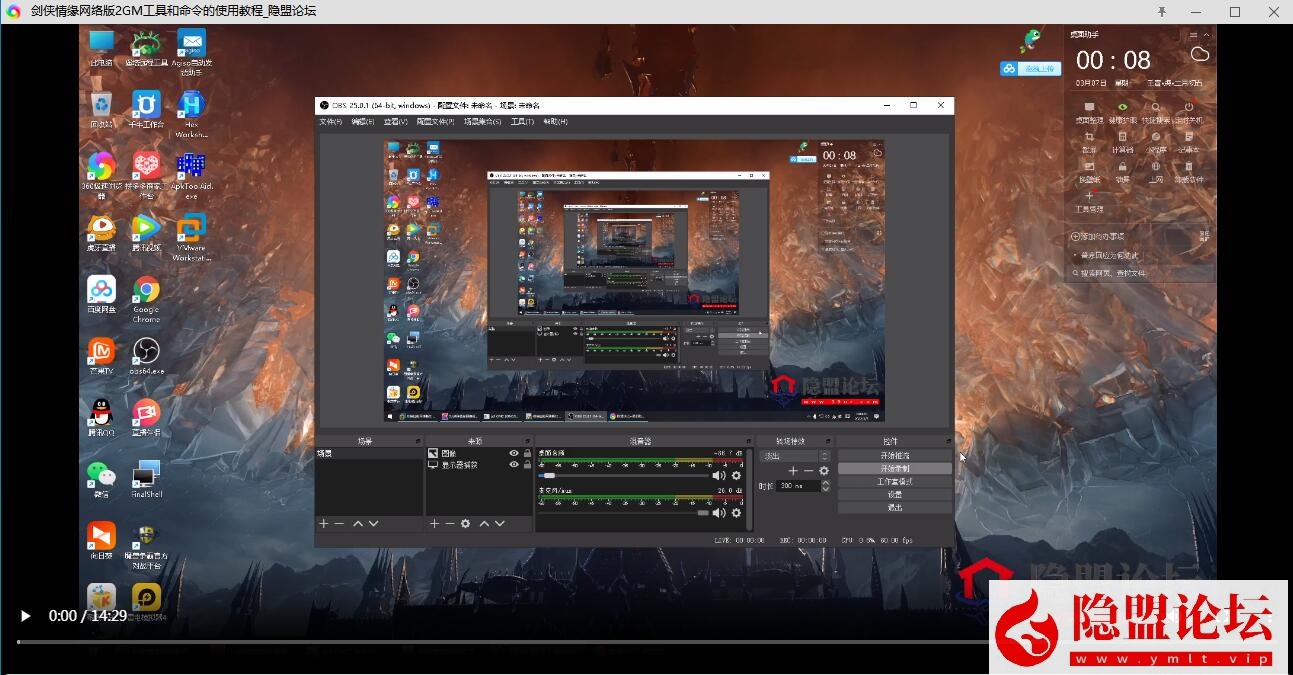The width and height of the screenshot is (1293, 675).
Task: Add a new source with plus icon
Action: point(434,523)
